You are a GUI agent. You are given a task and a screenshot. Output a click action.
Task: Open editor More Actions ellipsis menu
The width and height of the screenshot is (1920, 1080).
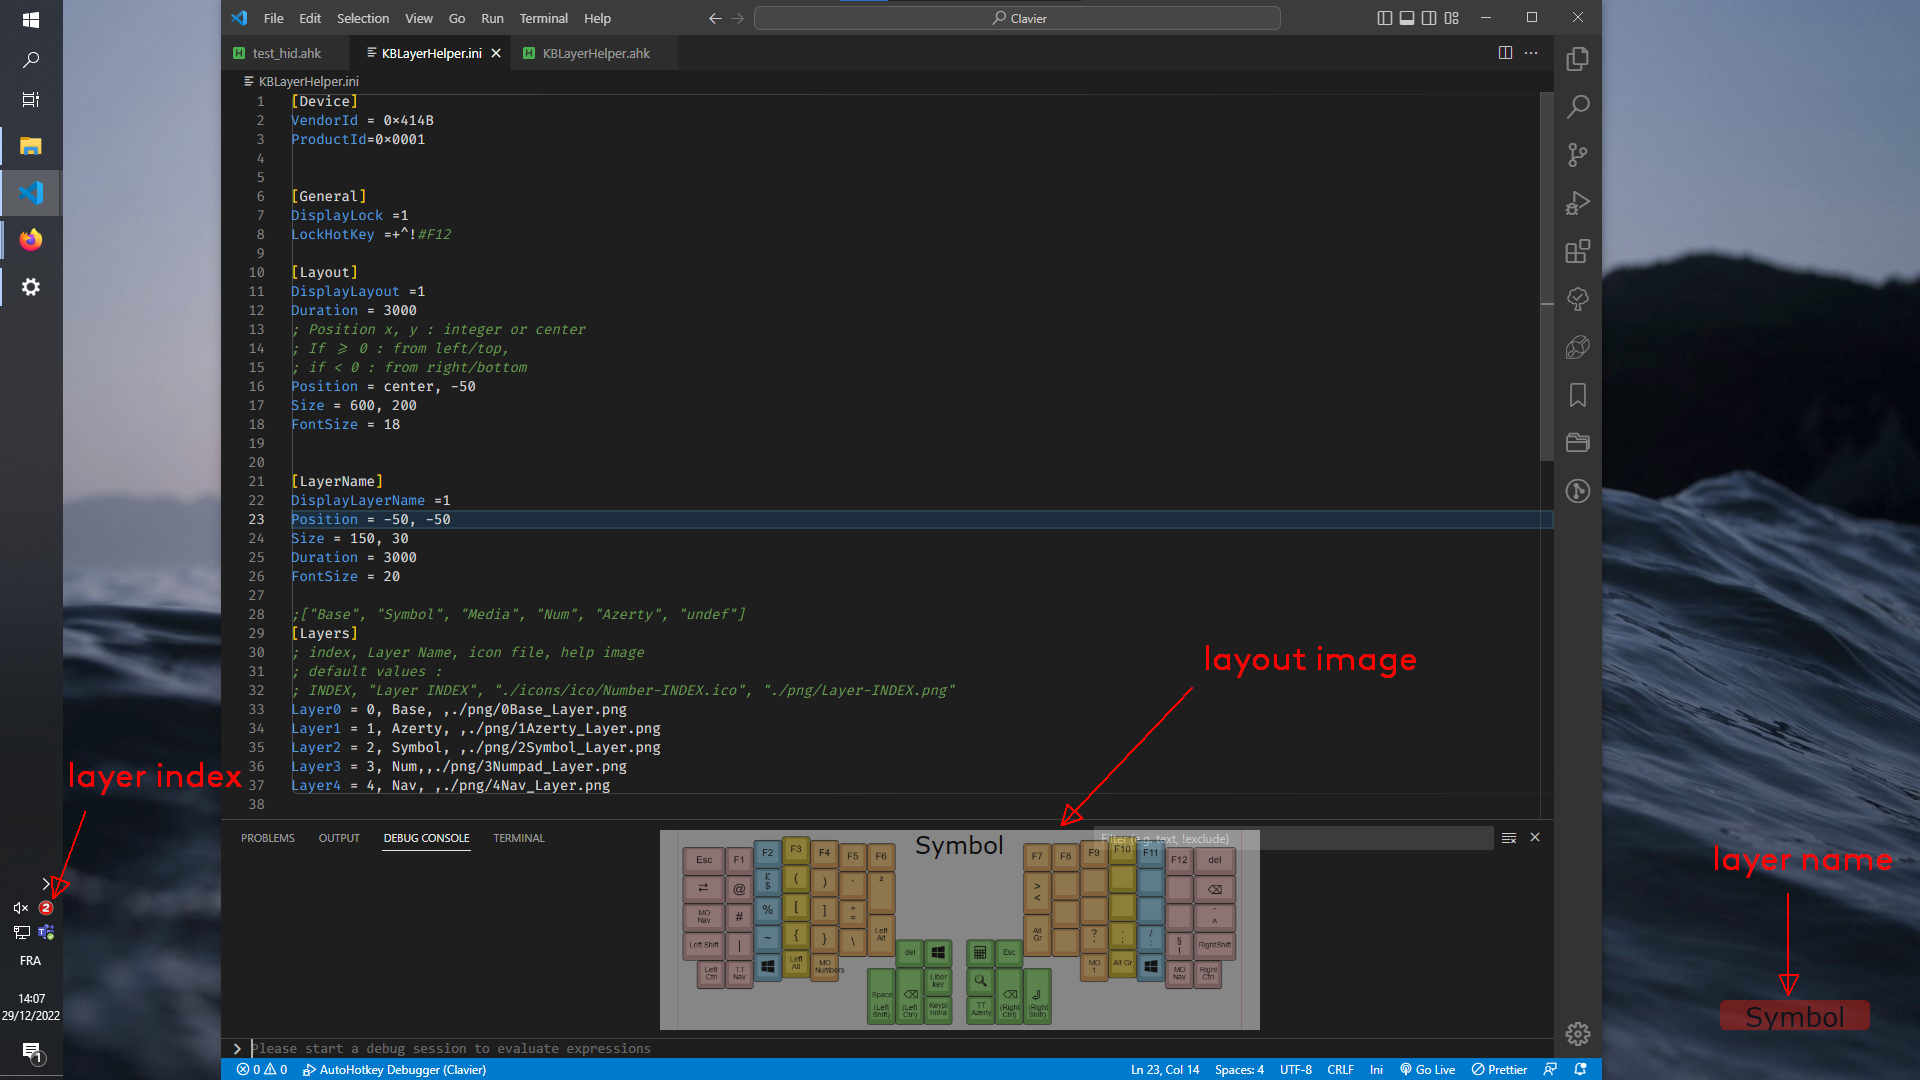point(1531,53)
